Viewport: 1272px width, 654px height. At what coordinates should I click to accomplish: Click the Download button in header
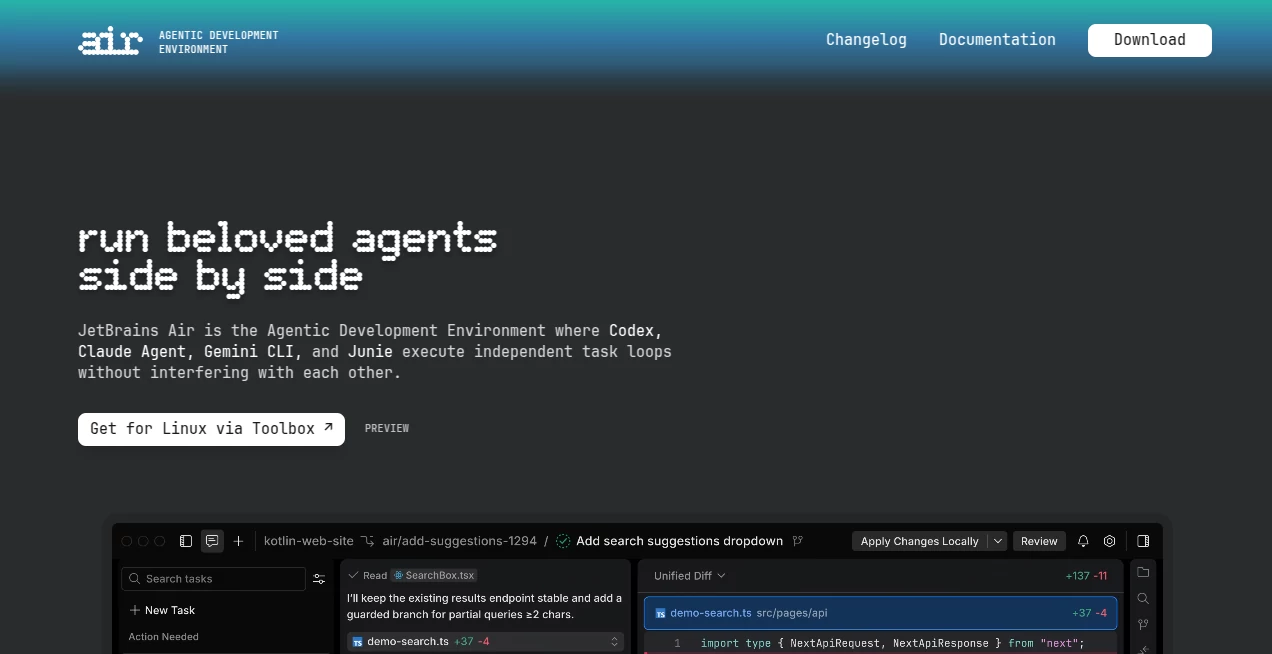1150,40
